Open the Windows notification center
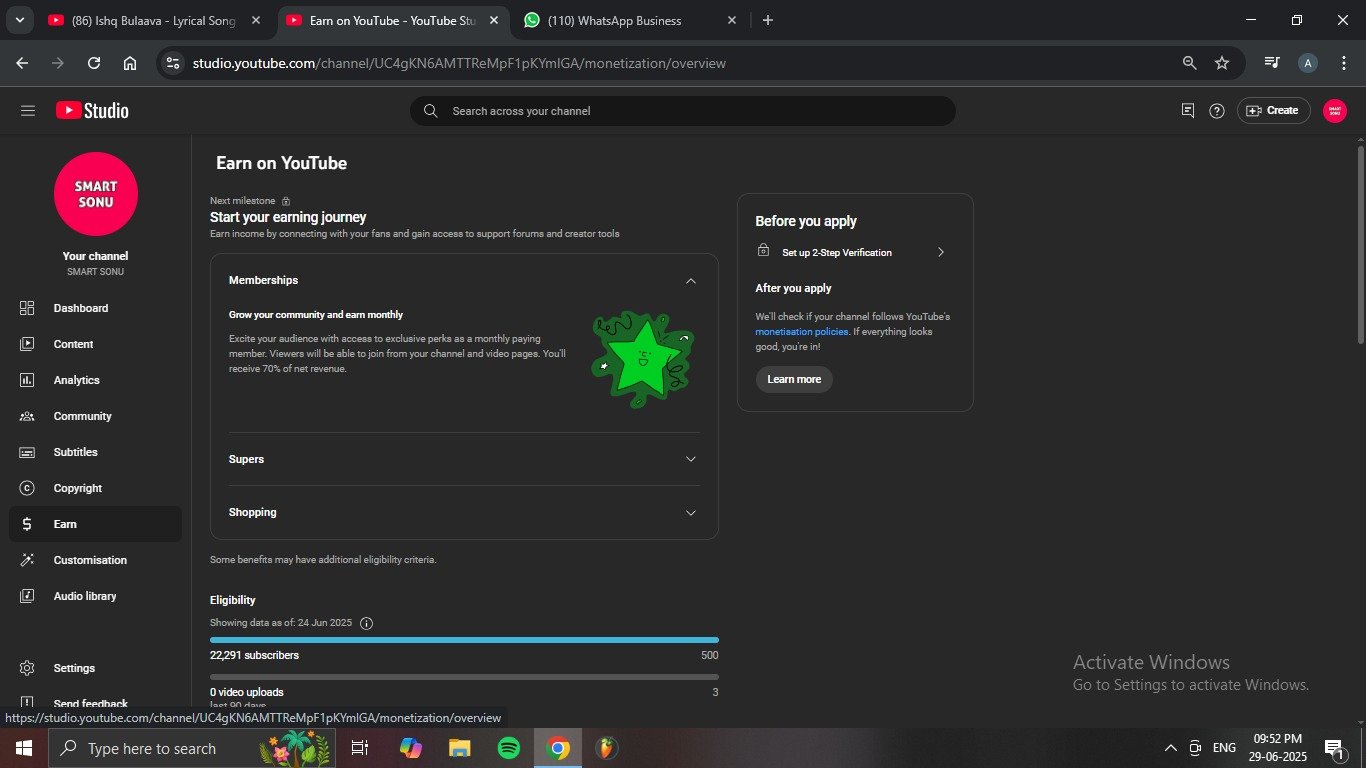Image resolution: width=1366 pixels, height=768 pixels. pyautogui.click(x=1334, y=748)
